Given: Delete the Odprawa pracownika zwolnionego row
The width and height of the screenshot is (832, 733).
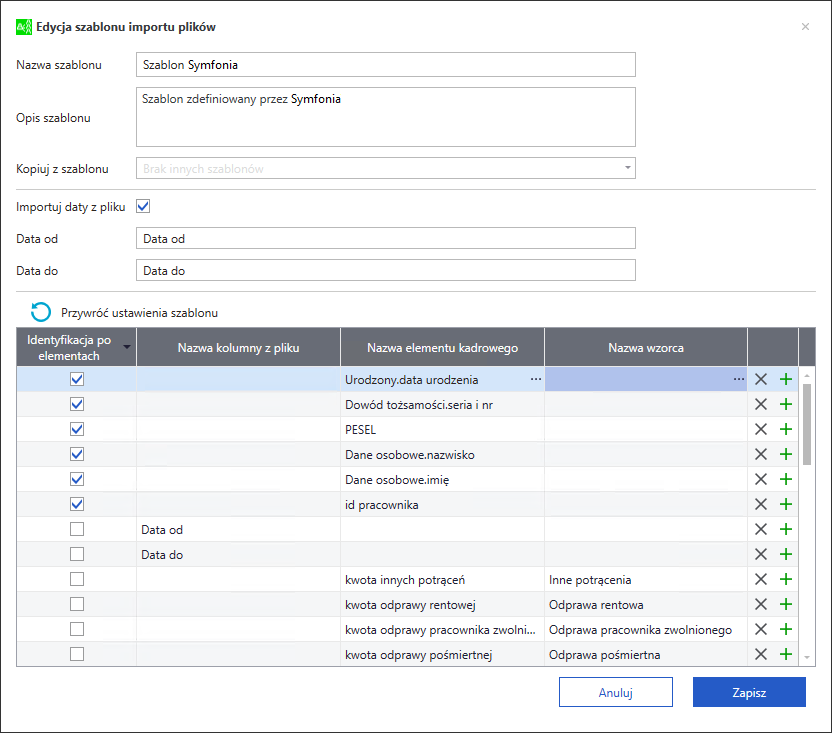Looking at the screenshot, I should tap(761, 628).
